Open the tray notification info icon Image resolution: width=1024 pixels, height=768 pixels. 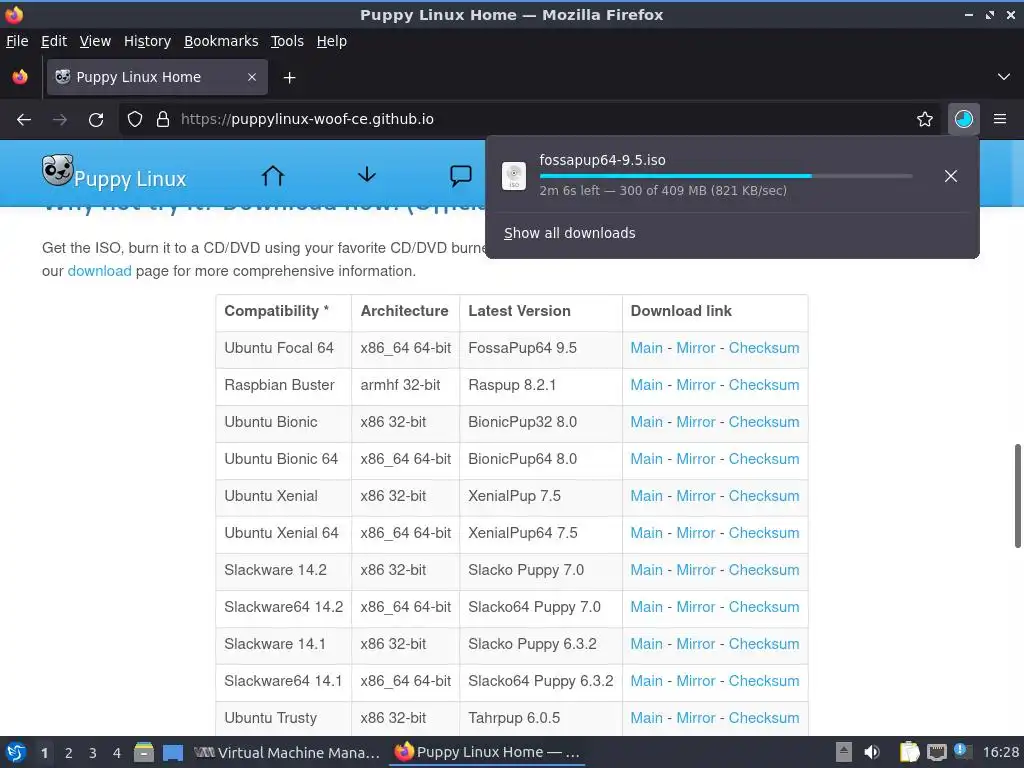coord(963,751)
